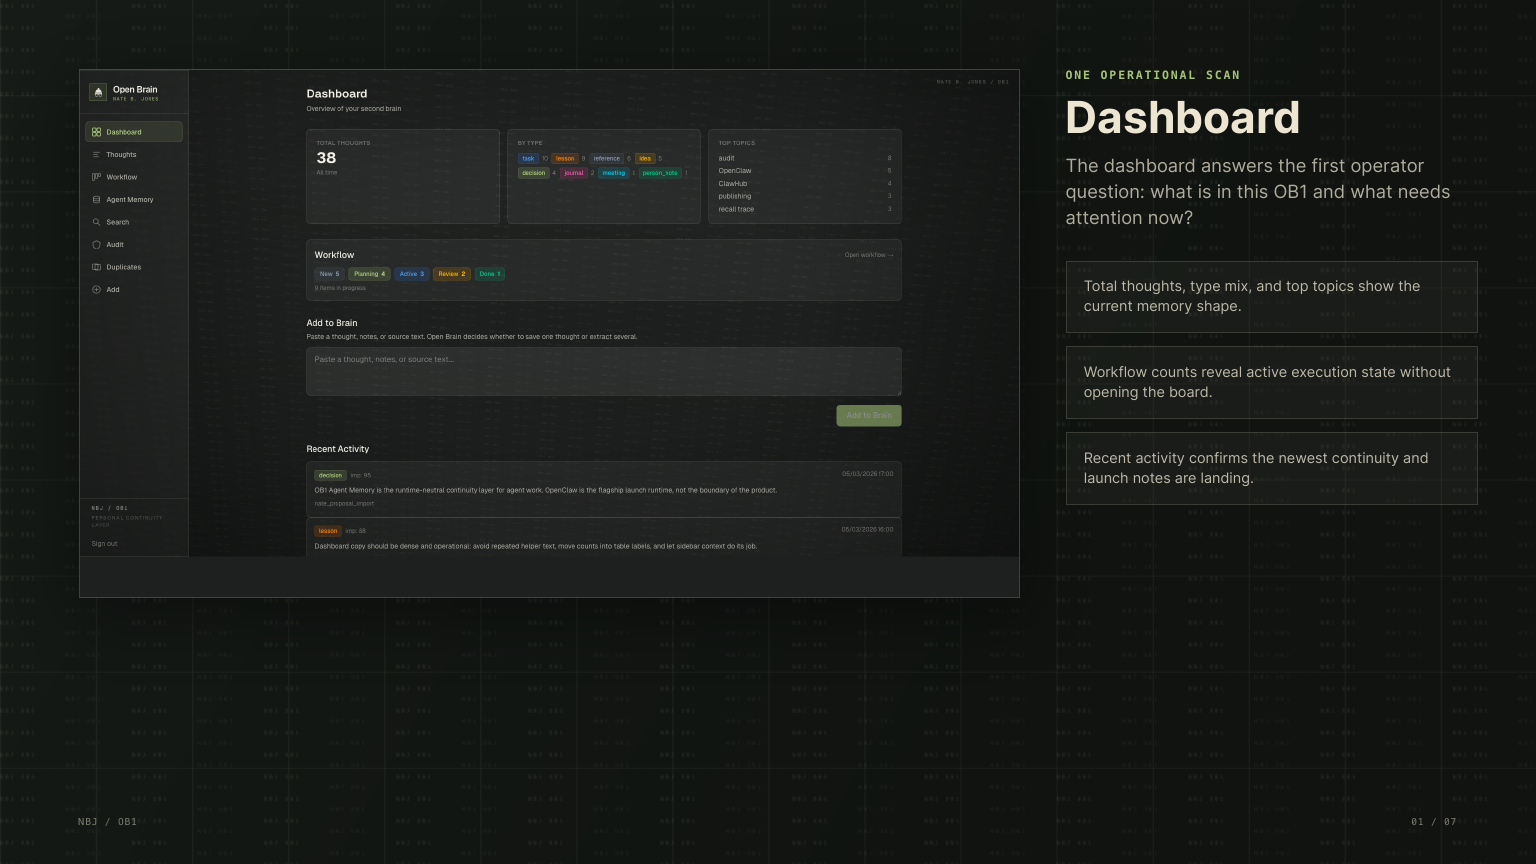The image size is (1536, 864).
Task: Click the Open Brain logo icon
Action: pyautogui.click(x=98, y=92)
